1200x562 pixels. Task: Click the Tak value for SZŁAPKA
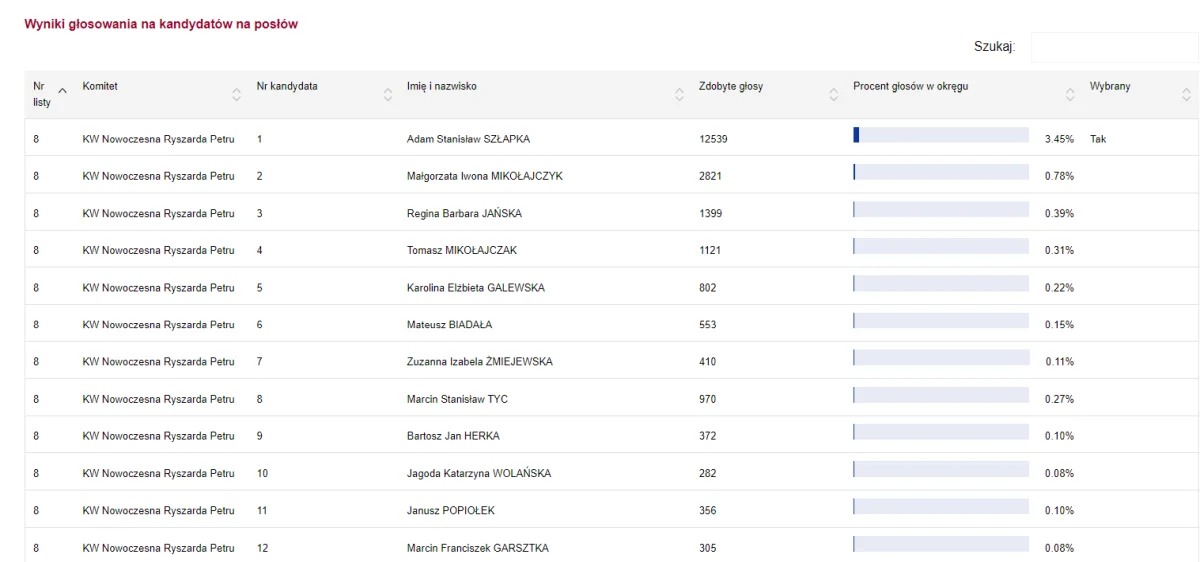1098,139
